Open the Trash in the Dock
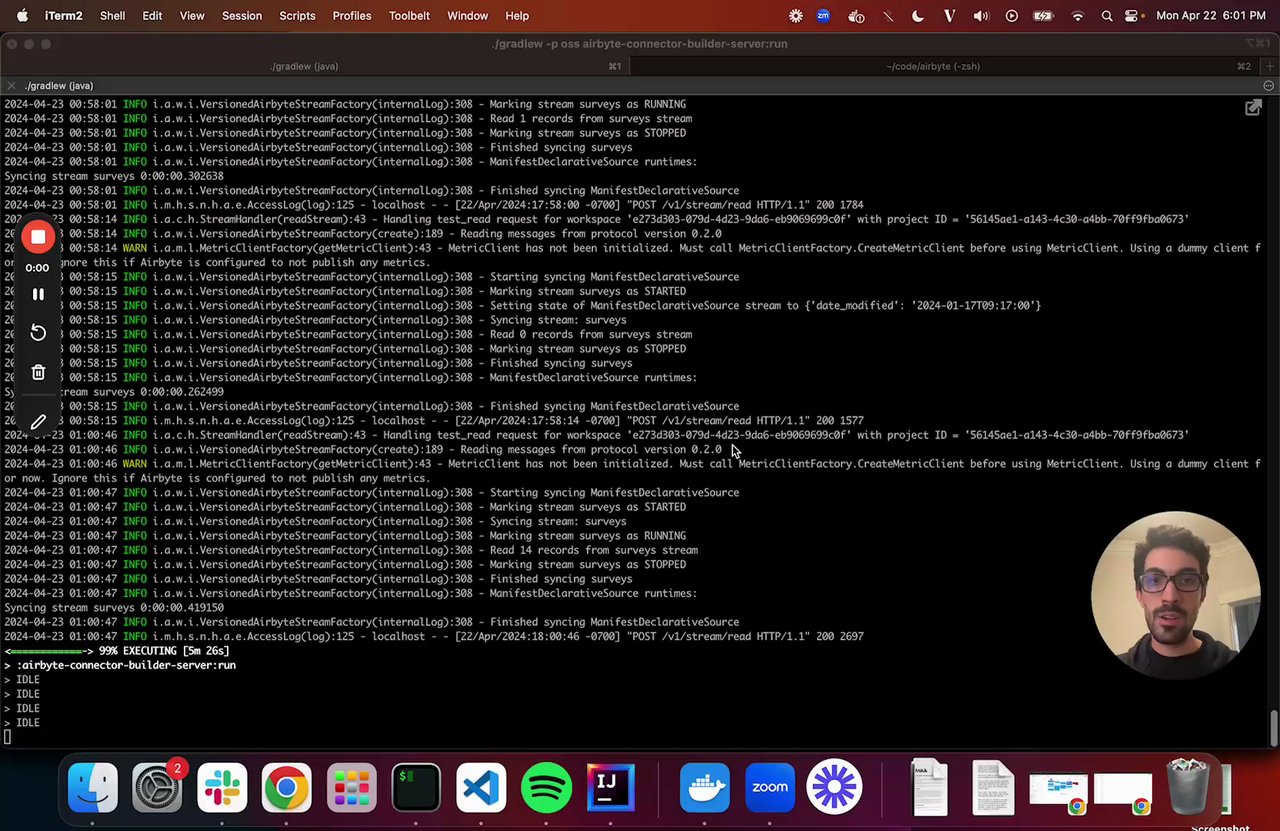The height and width of the screenshot is (831, 1280). pyautogui.click(x=1188, y=788)
